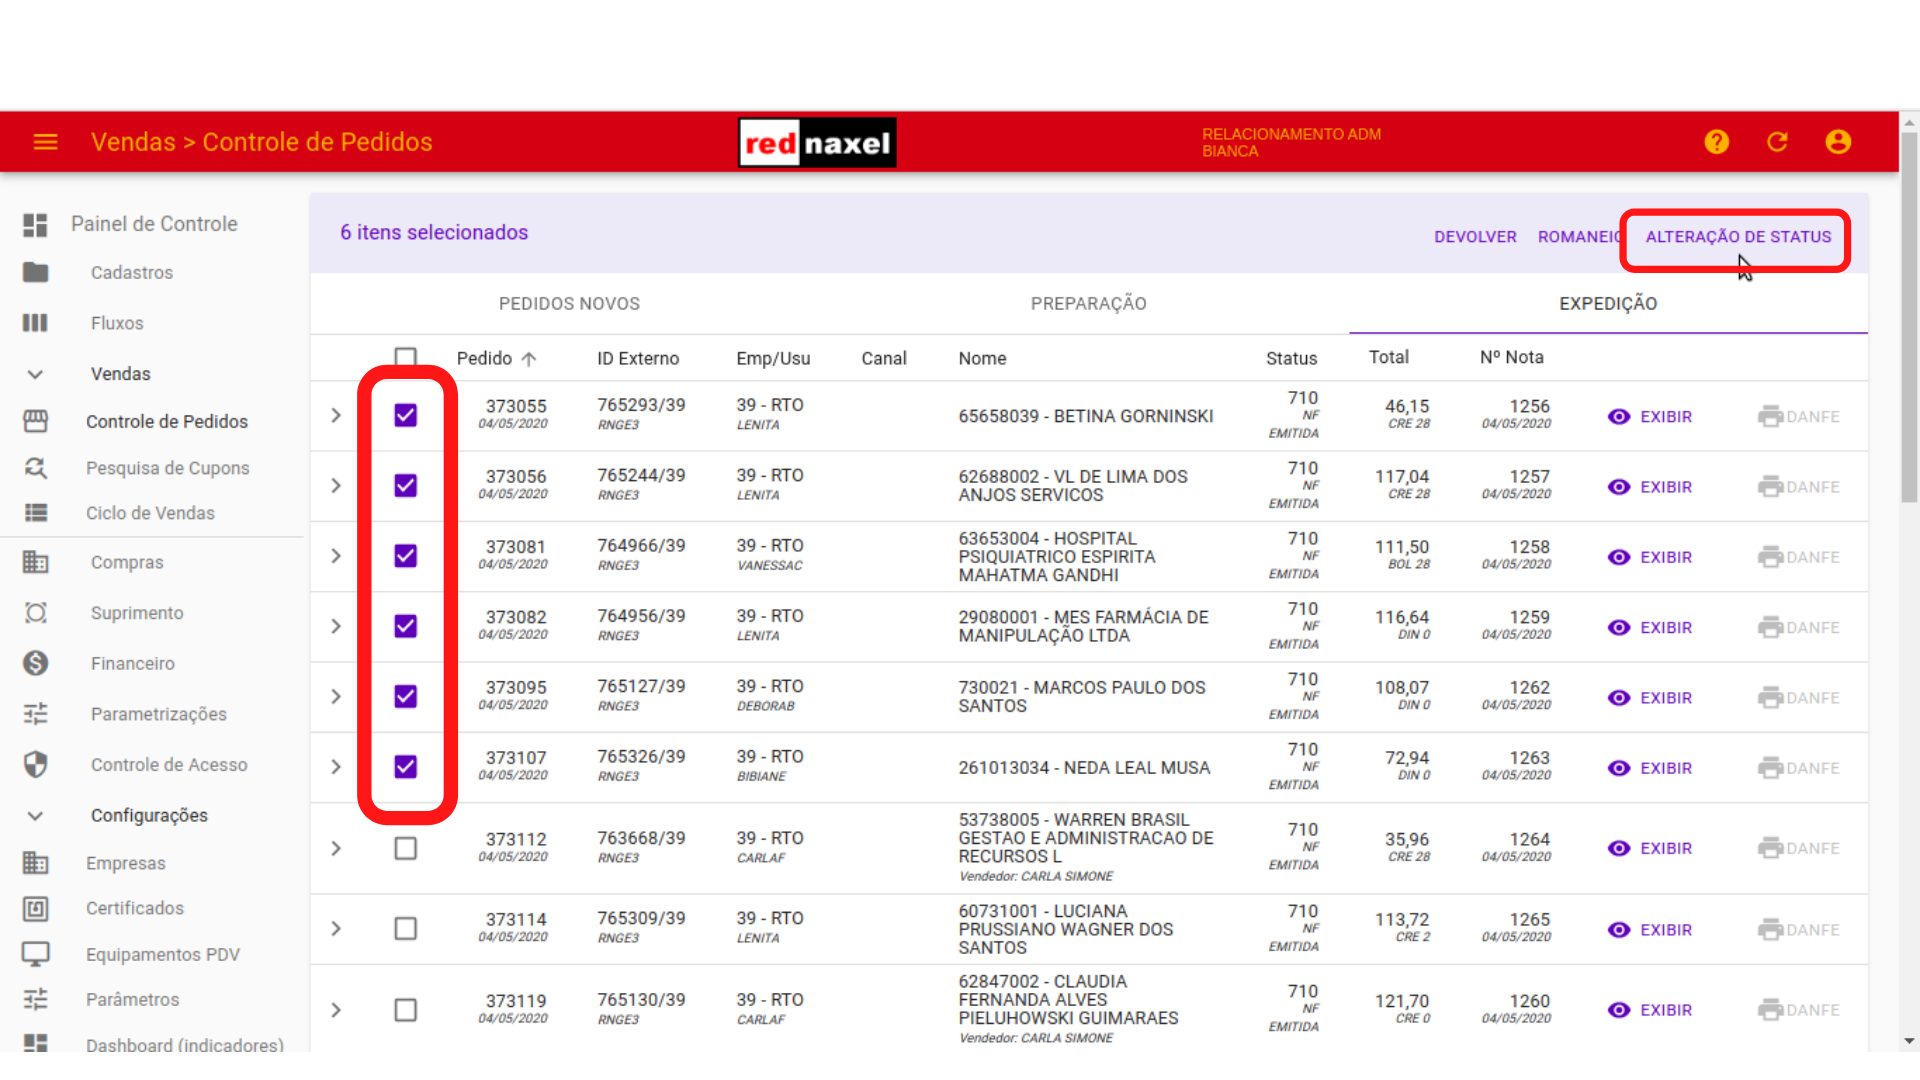The image size is (1920, 1080).
Task: Click the Financeiro dollar icon
Action: (x=36, y=663)
